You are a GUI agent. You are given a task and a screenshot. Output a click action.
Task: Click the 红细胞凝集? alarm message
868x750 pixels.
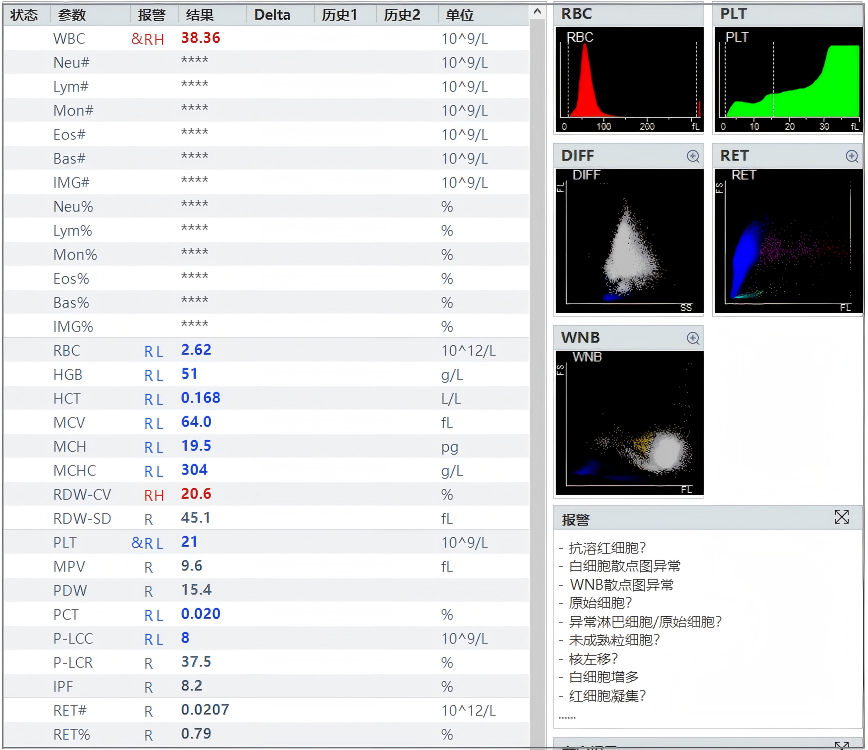[607, 696]
